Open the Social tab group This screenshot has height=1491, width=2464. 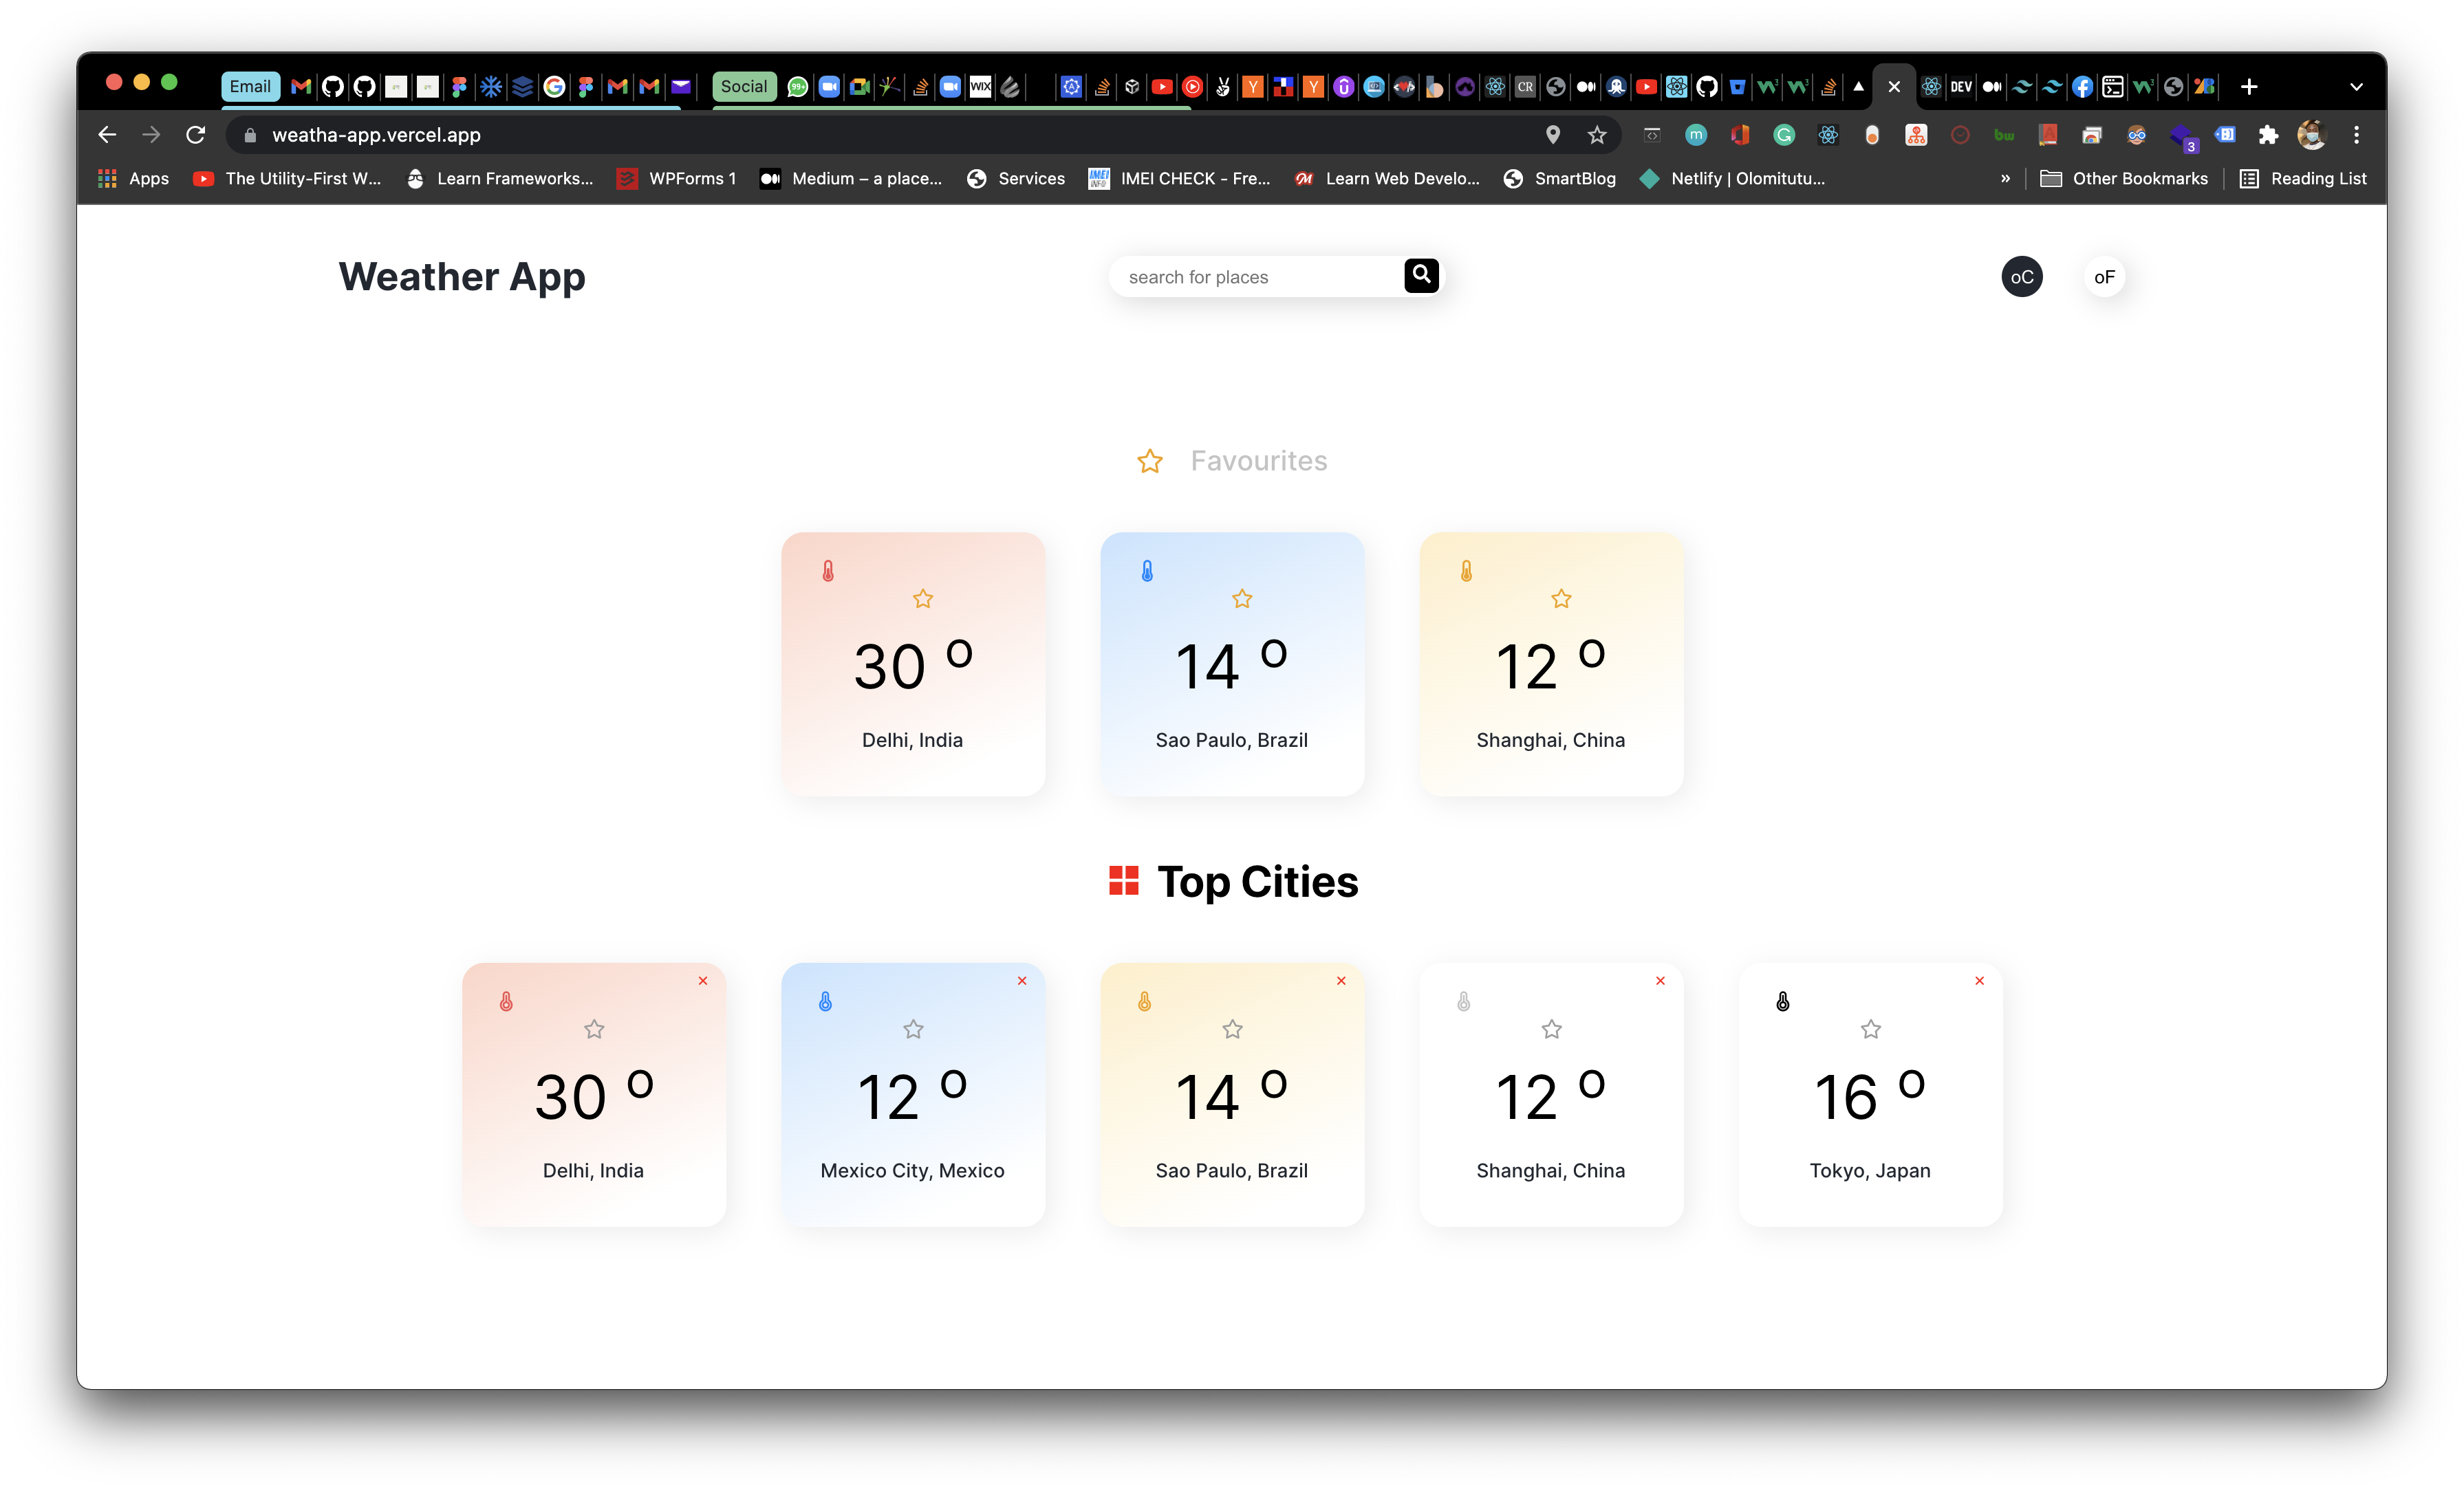(x=744, y=87)
